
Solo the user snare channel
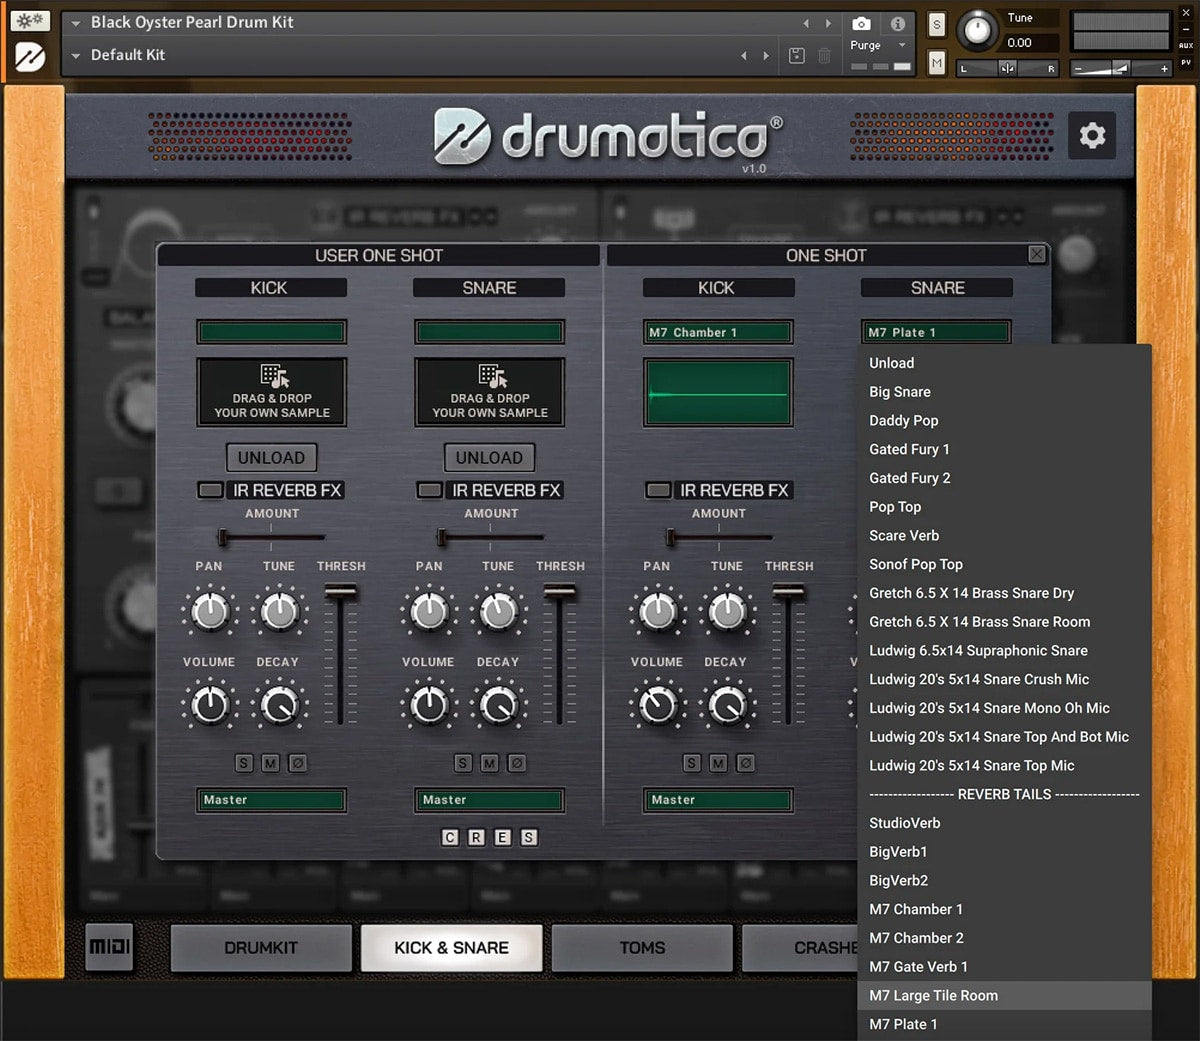click(462, 763)
